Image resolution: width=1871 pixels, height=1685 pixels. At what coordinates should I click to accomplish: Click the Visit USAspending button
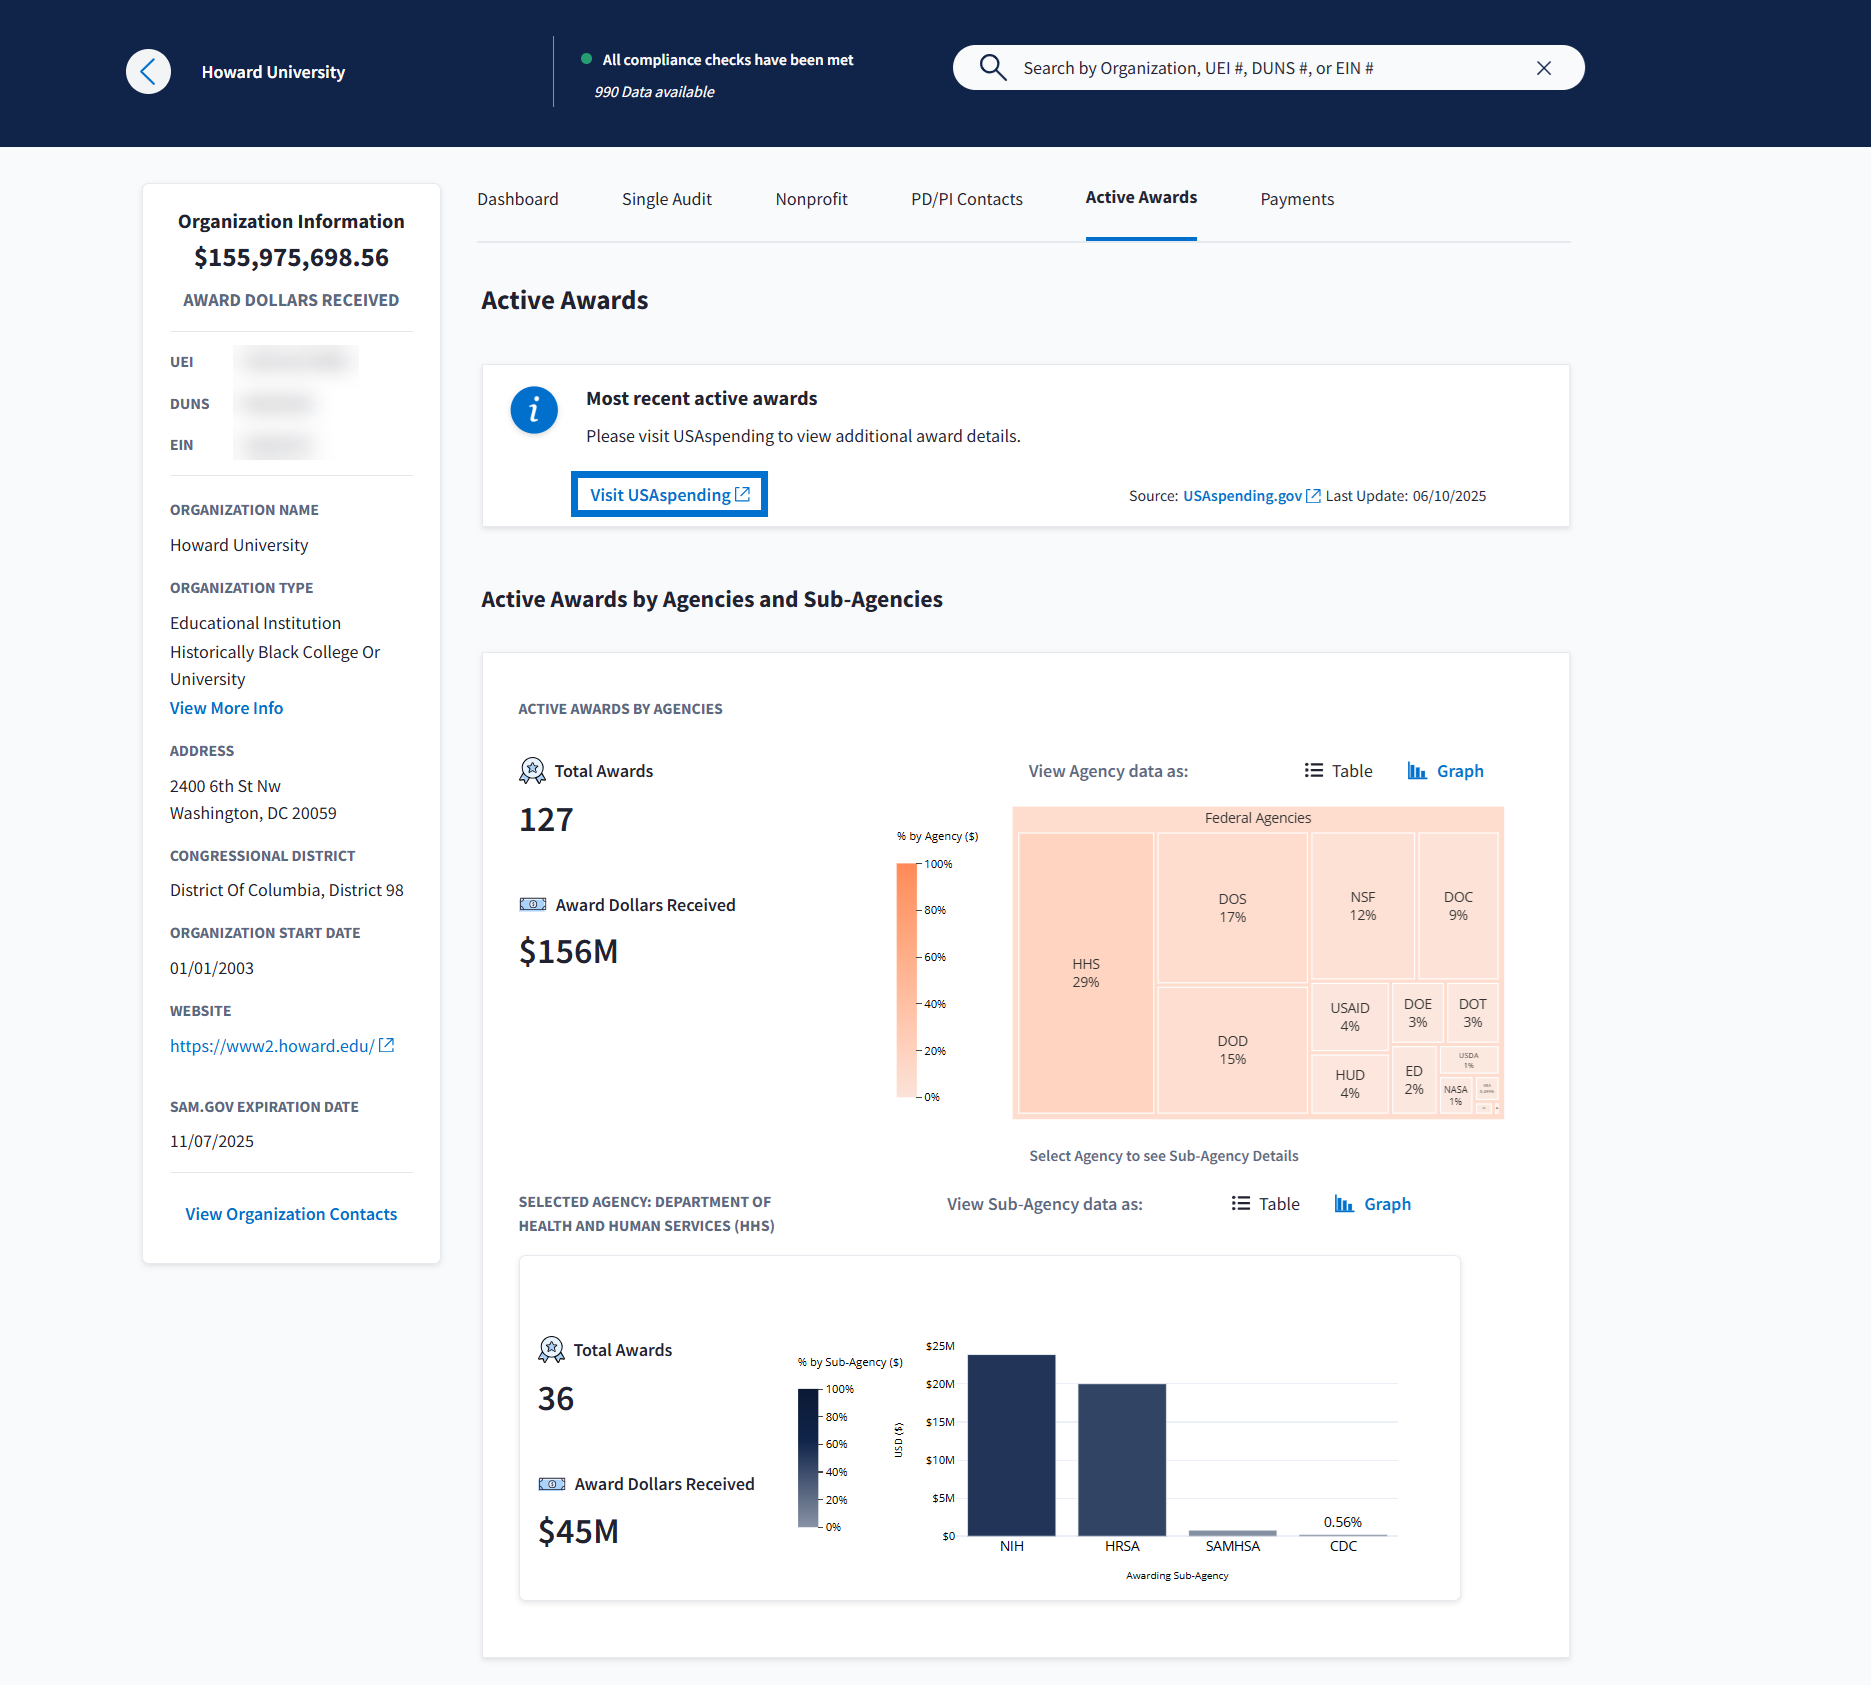(x=669, y=495)
